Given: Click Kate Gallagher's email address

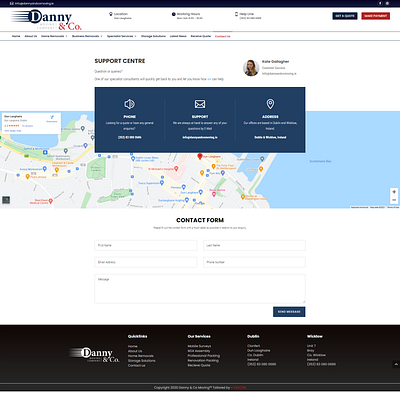Looking at the screenshot, I should [x=279, y=74].
